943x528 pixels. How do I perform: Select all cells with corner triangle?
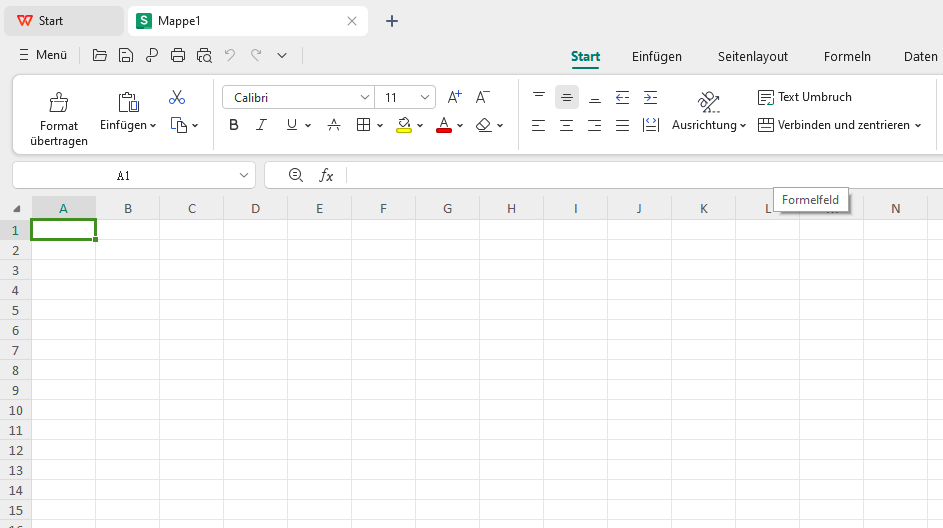point(16,209)
